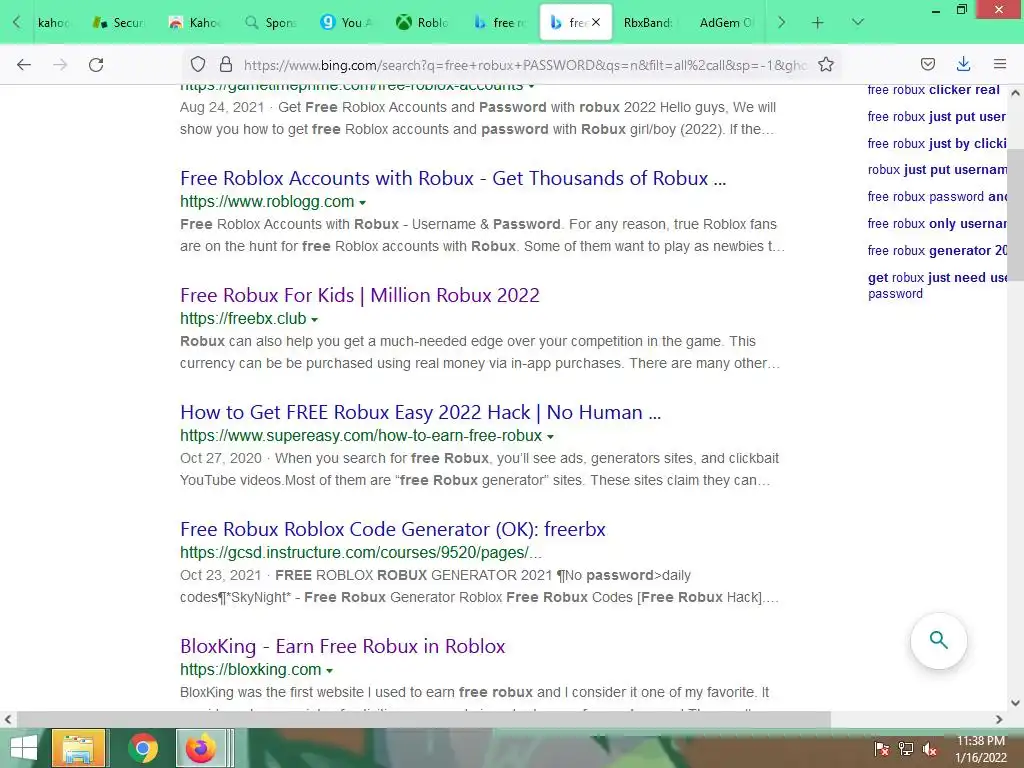This screenshot has height=768, width=1024.
Task: Open Free Robux Roblox Code Generator result
Action: point(392,529)
